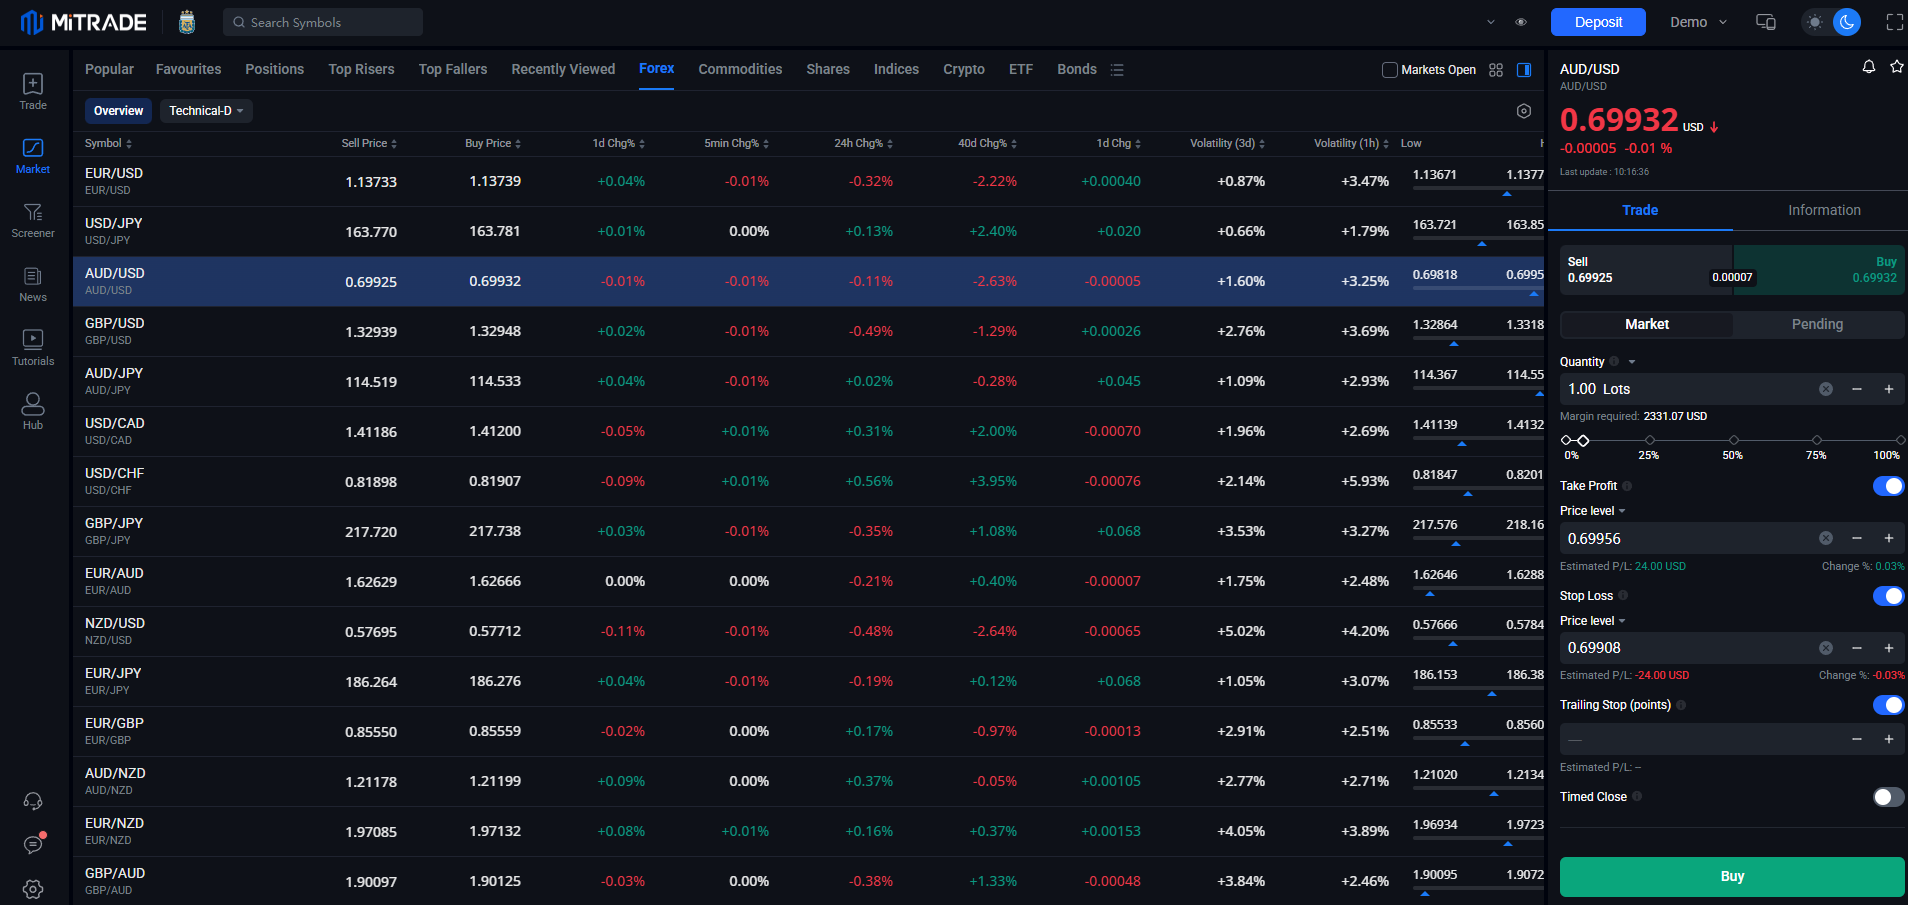Image resolution: width=1908 pixels, height=905 pixels.
Task: Open the Quantity unit dropdown arrow
Action: (x=1632, y=362)
